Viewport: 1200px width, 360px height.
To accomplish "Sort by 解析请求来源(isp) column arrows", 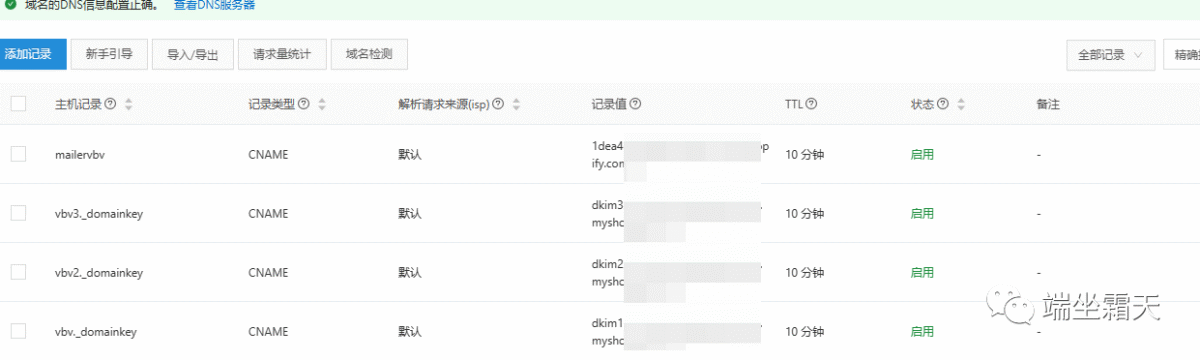I will [x=515, y=104].
